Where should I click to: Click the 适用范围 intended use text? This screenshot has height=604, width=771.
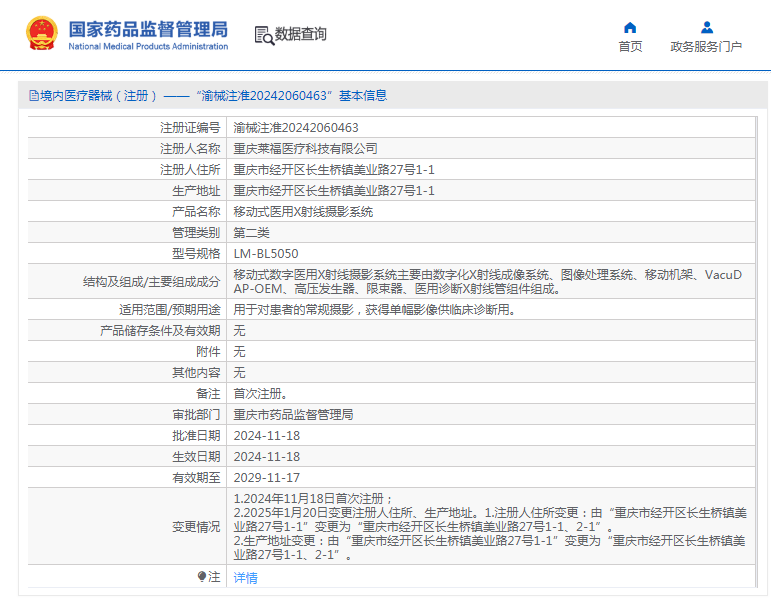(374, 310)
